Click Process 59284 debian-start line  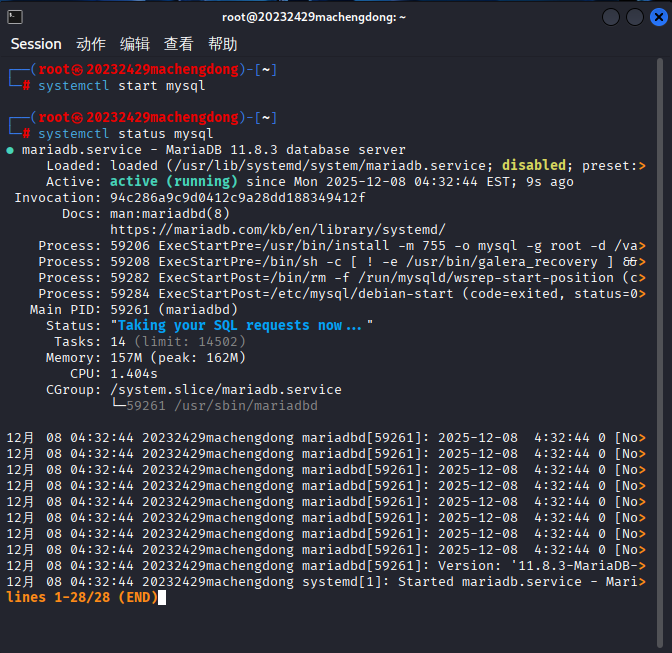(342, 294)
